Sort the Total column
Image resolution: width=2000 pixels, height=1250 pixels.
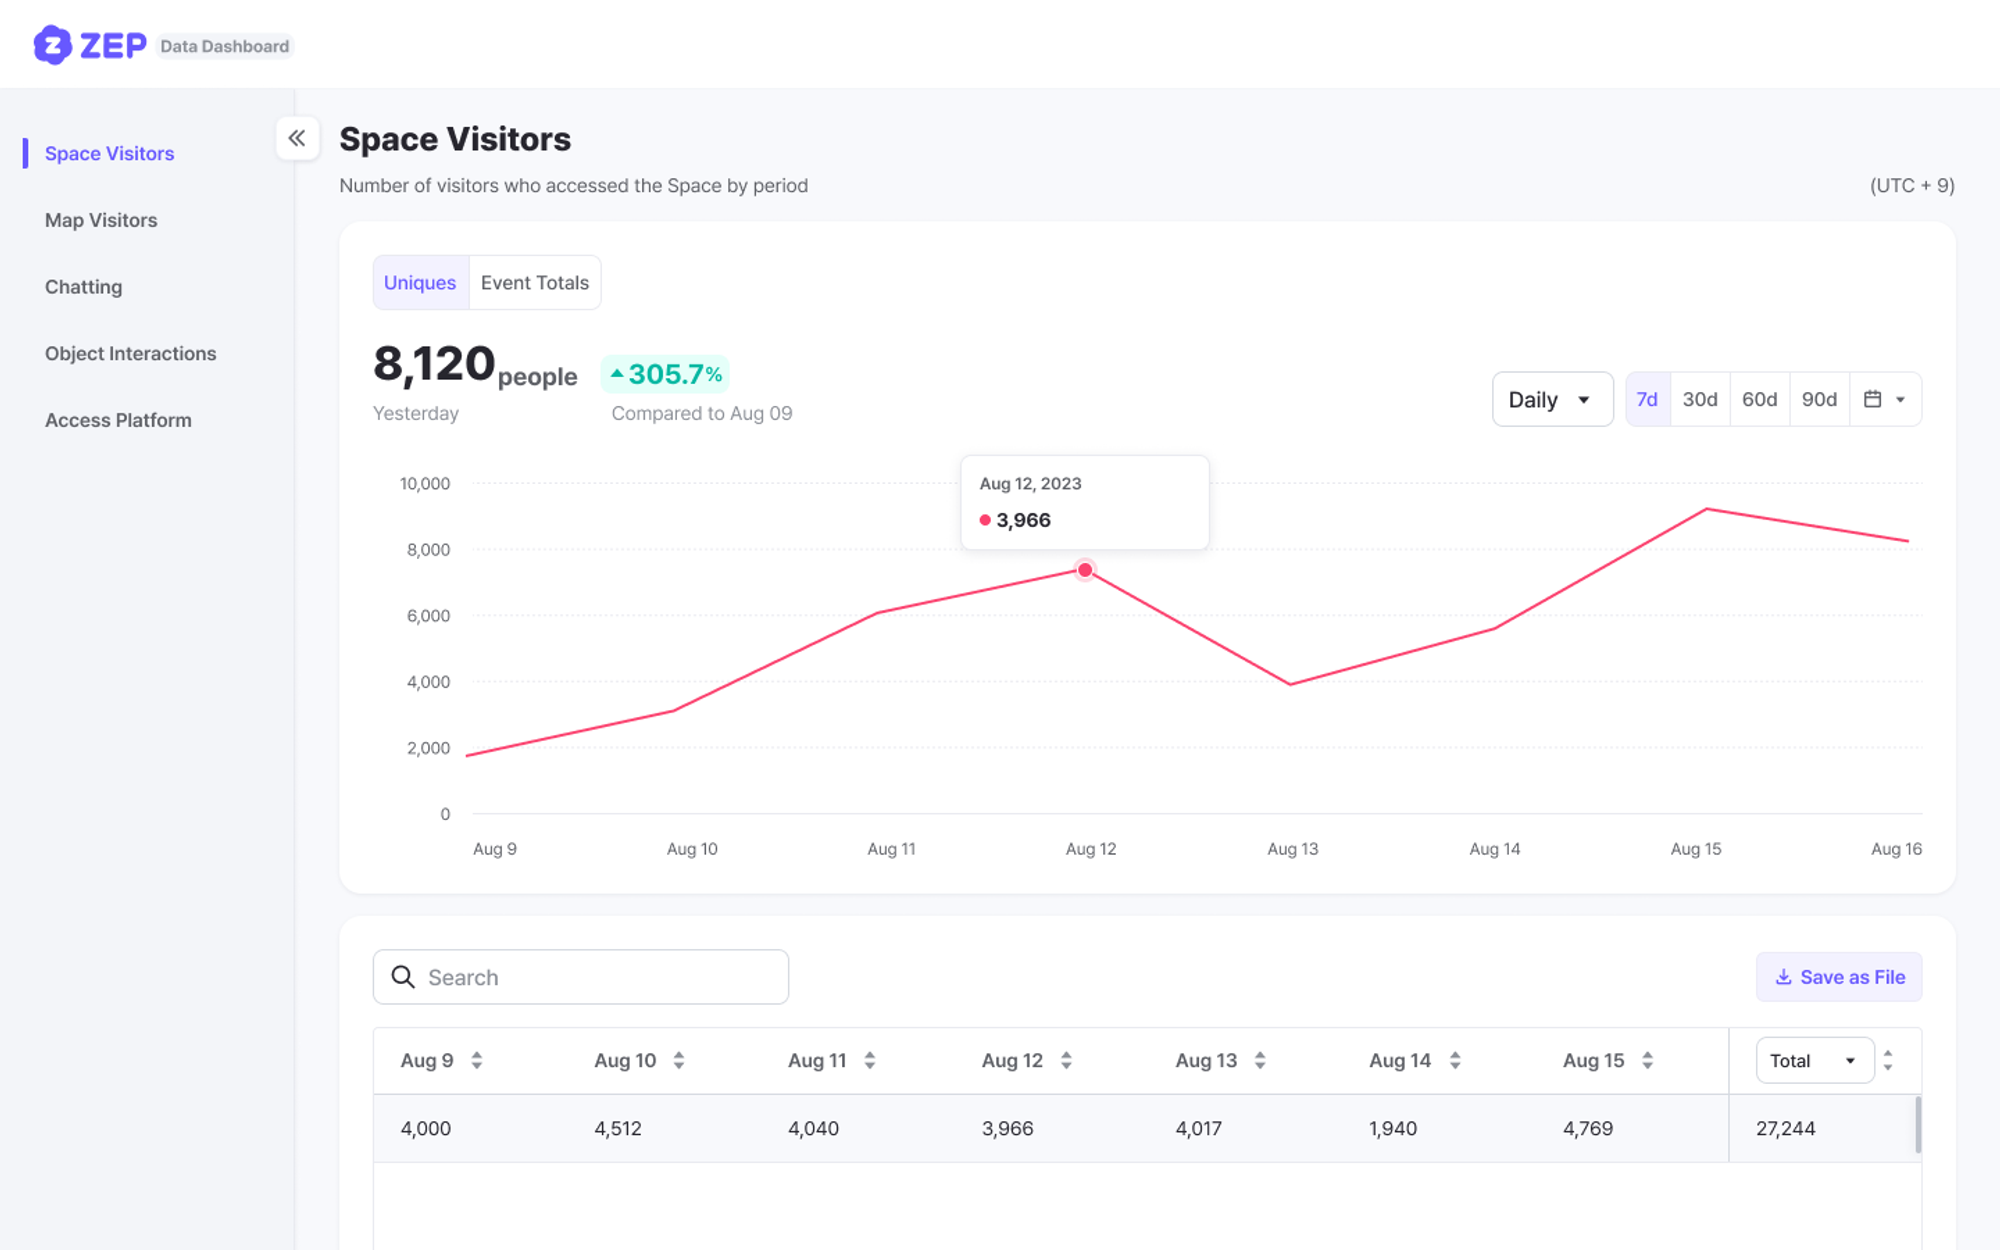coord(1888,1060)
